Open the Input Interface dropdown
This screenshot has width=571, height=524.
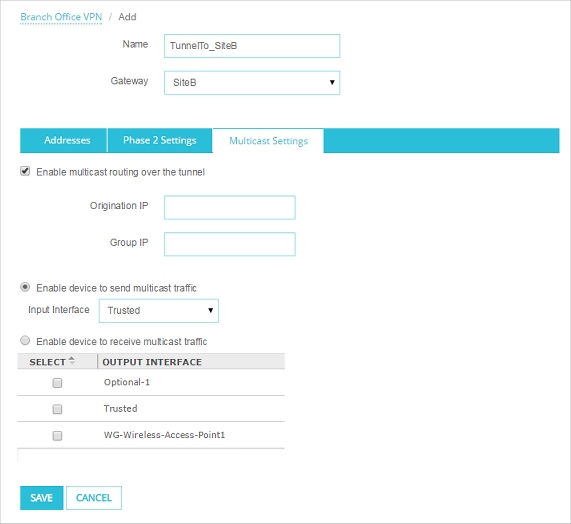pos(159,311)
